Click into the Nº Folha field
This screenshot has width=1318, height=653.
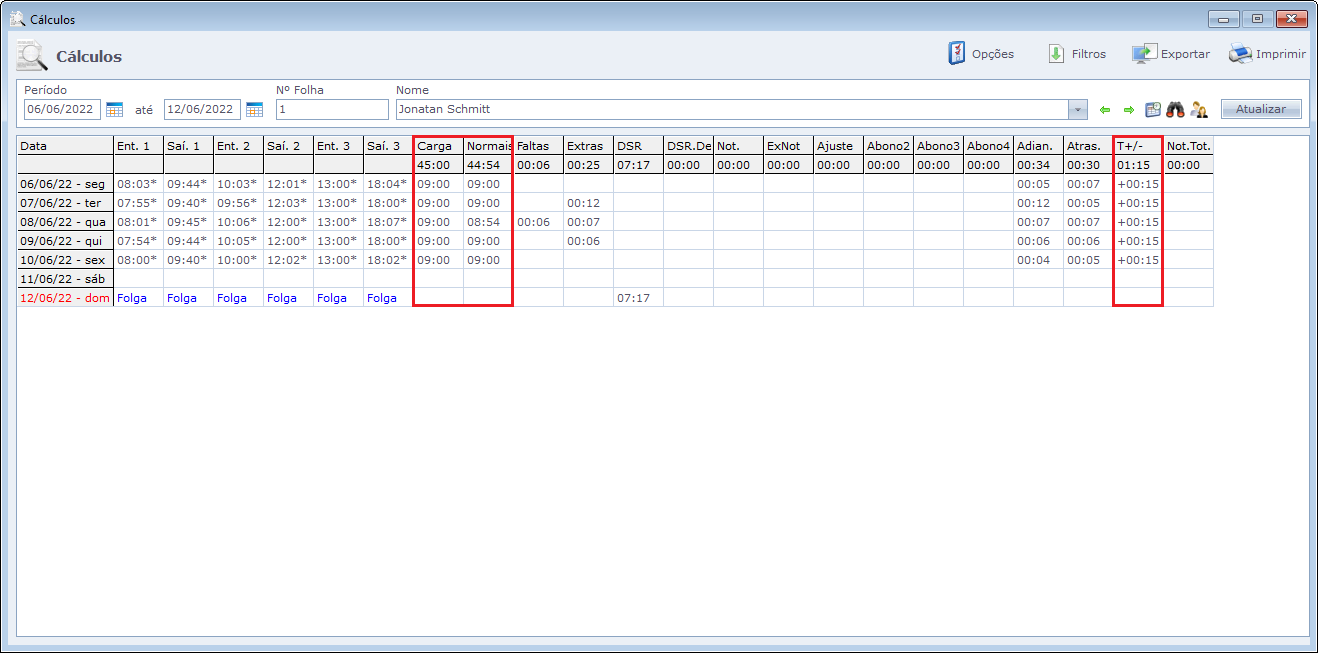(331, 109)
